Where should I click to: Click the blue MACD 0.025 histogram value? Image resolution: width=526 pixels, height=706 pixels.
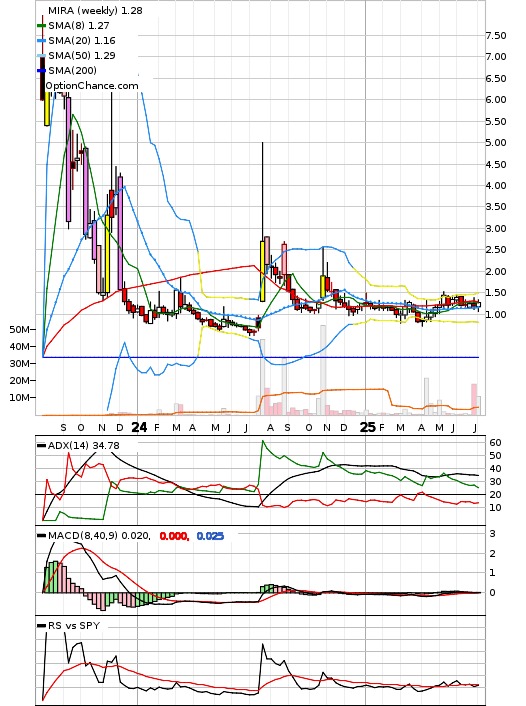(x=210, y=536)
